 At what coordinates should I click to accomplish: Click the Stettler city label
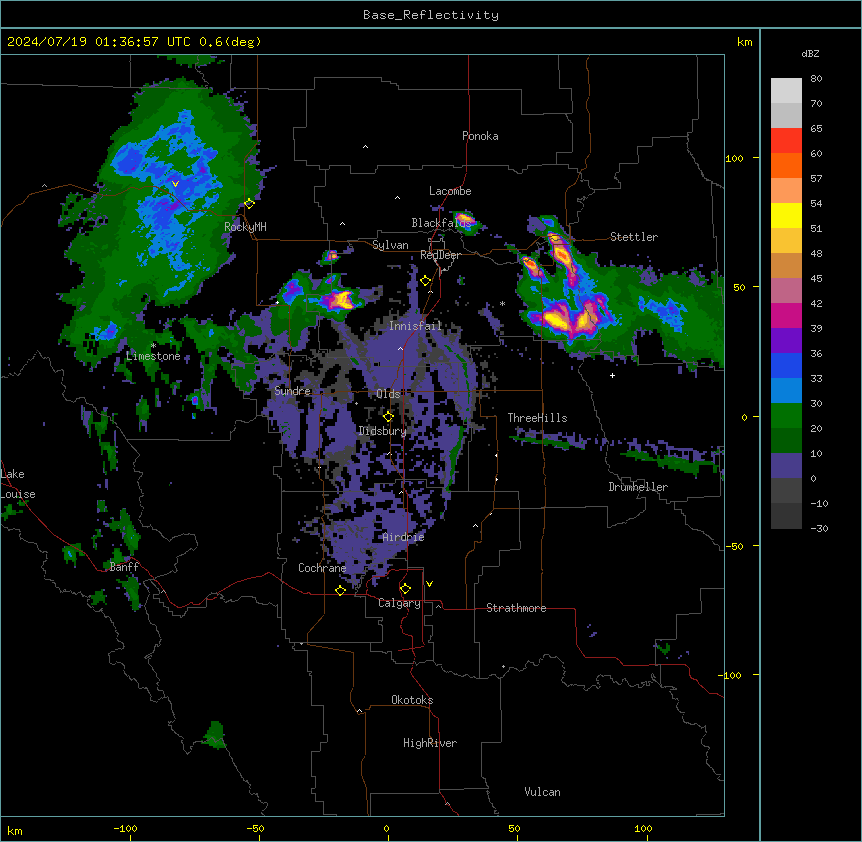(x=634, y=237)
